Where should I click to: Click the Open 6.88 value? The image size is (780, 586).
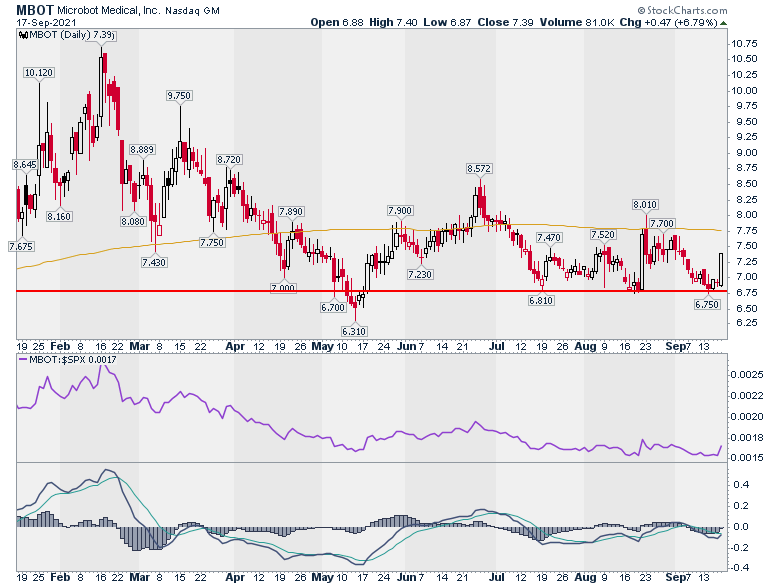(337, 22)
